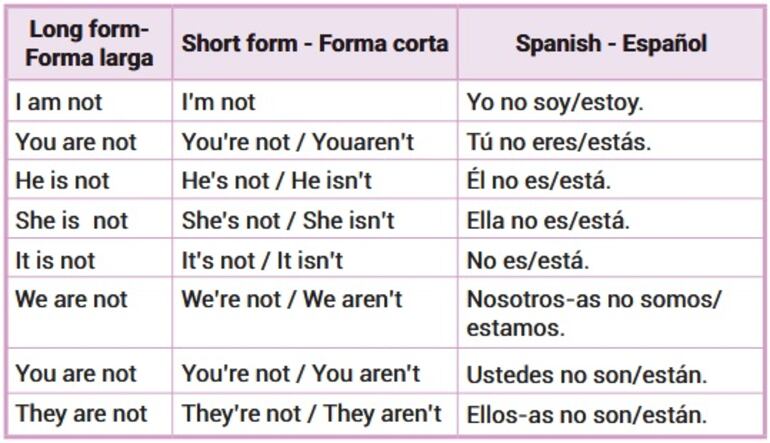
Task: Click the 'They are not' cell
Action: coord(81,413)
